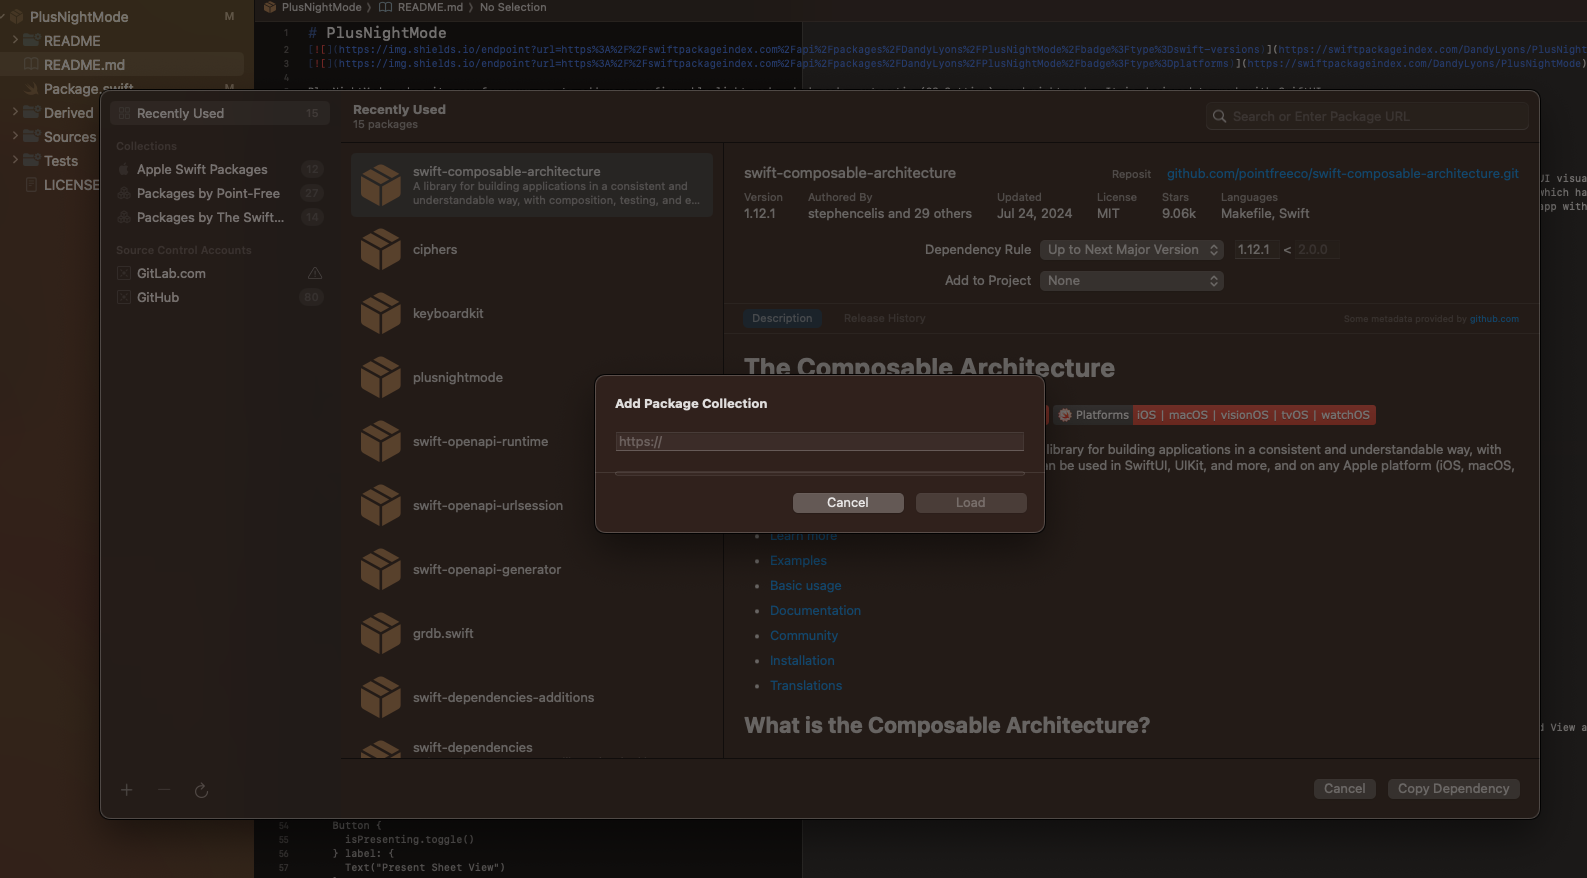The height and width of the screenshot is (878, 1587).
Task: Open the Examples link
Action: click(x=798, y=561)
